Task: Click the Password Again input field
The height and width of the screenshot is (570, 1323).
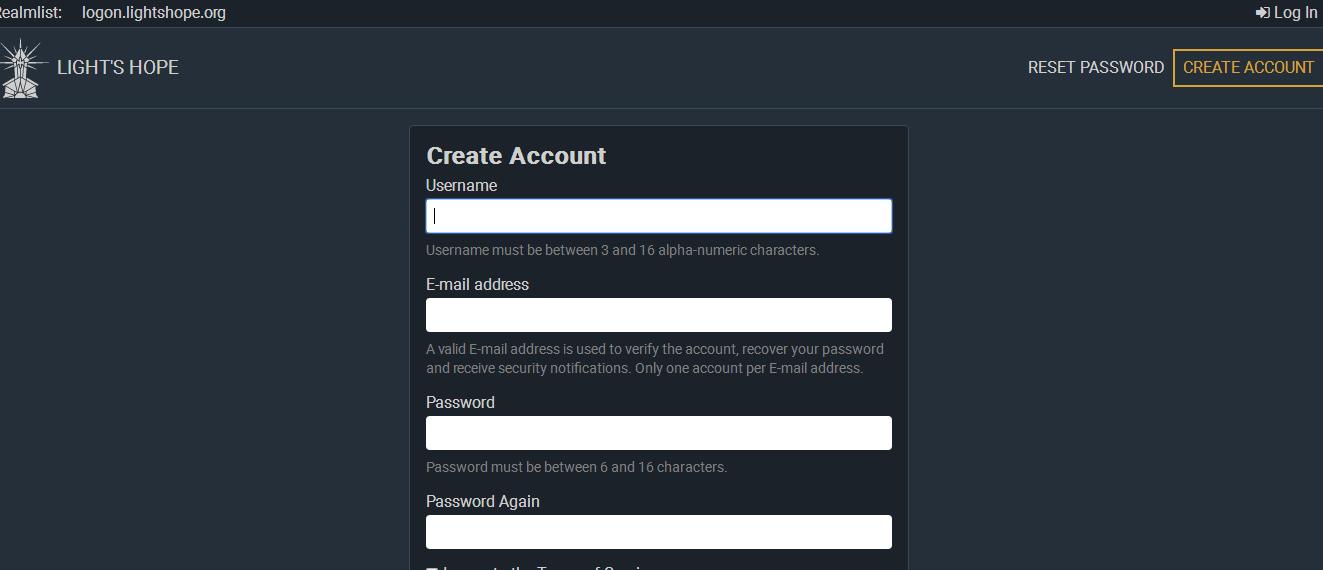Action: (x=658, y=532)
